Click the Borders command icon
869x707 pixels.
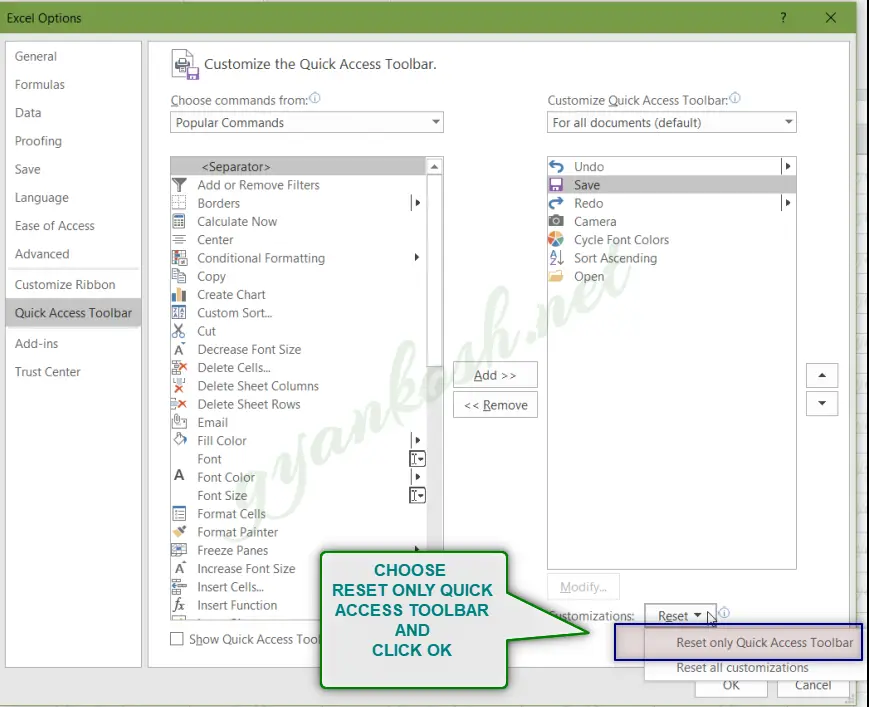click(x=179, y=203)
